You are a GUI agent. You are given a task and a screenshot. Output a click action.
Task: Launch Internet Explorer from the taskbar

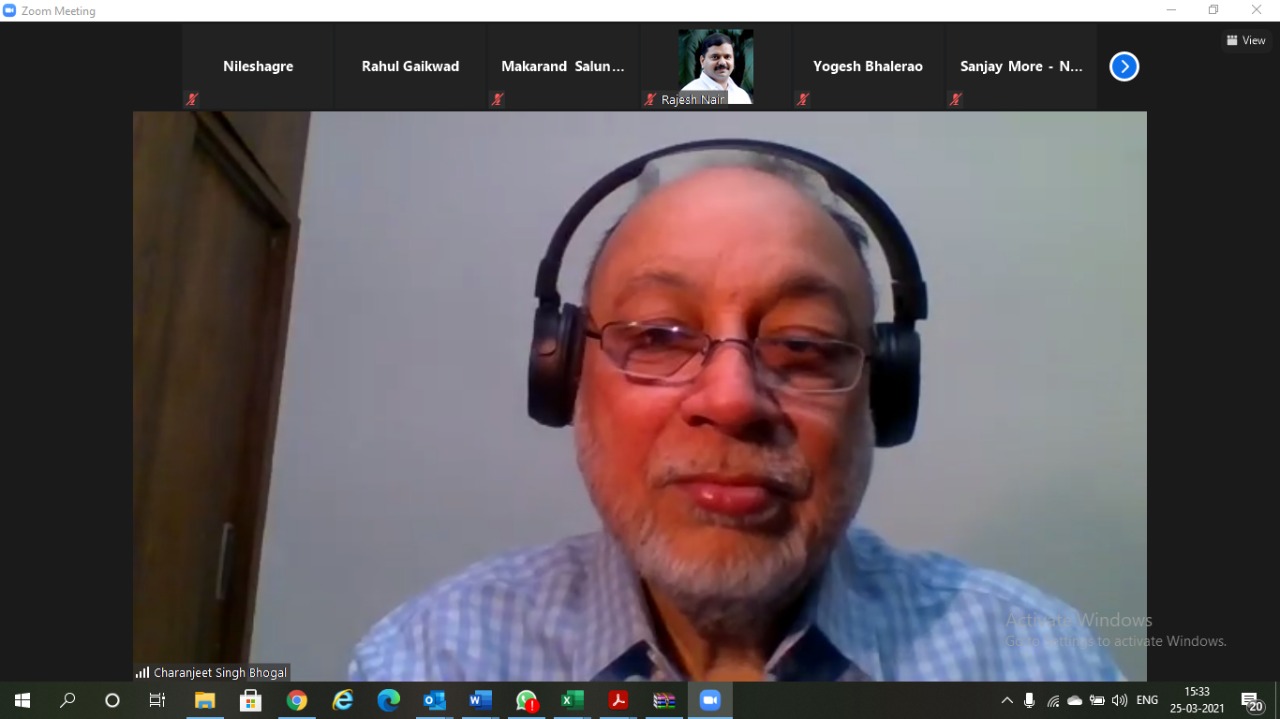(x=343, y=700)
